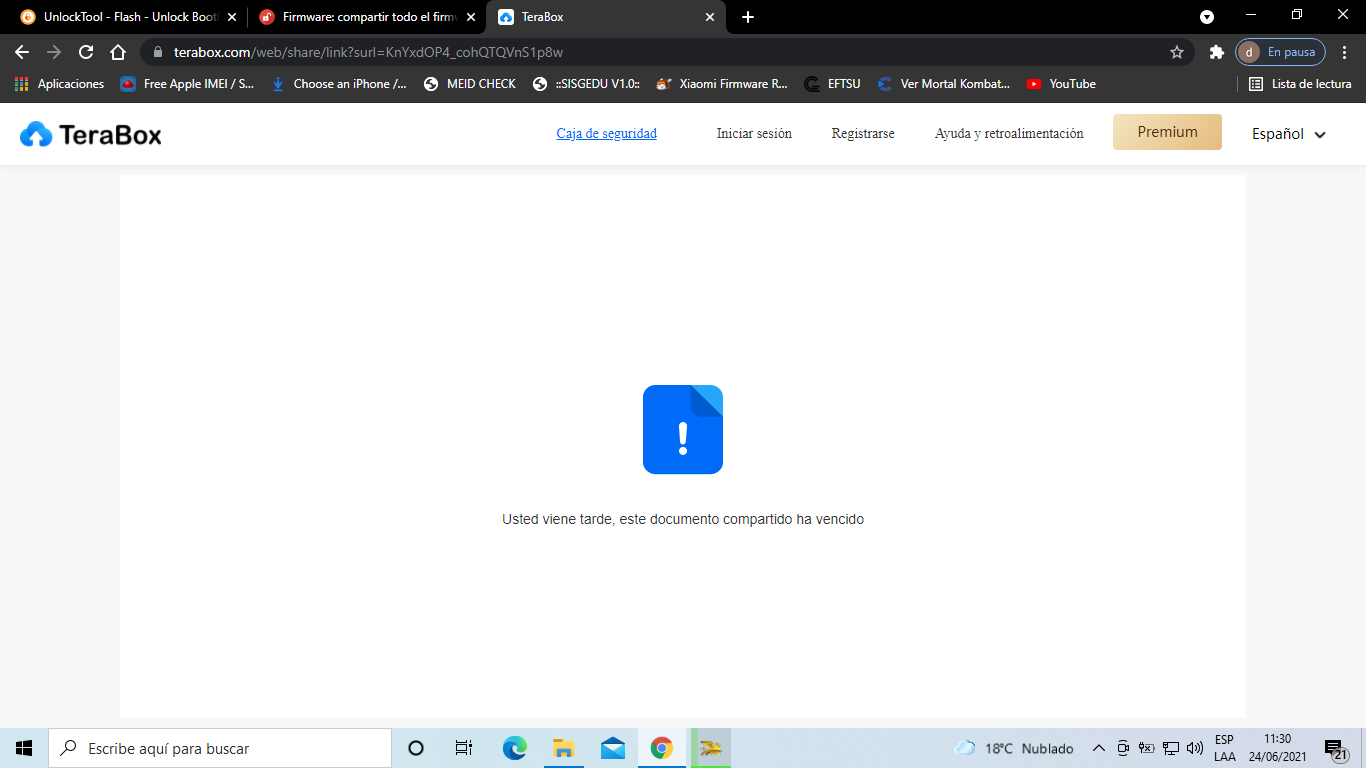Screen dimensions: 1366x768
Task: Open the tab search dropdown arrow
Action: tap(1207, 17)
